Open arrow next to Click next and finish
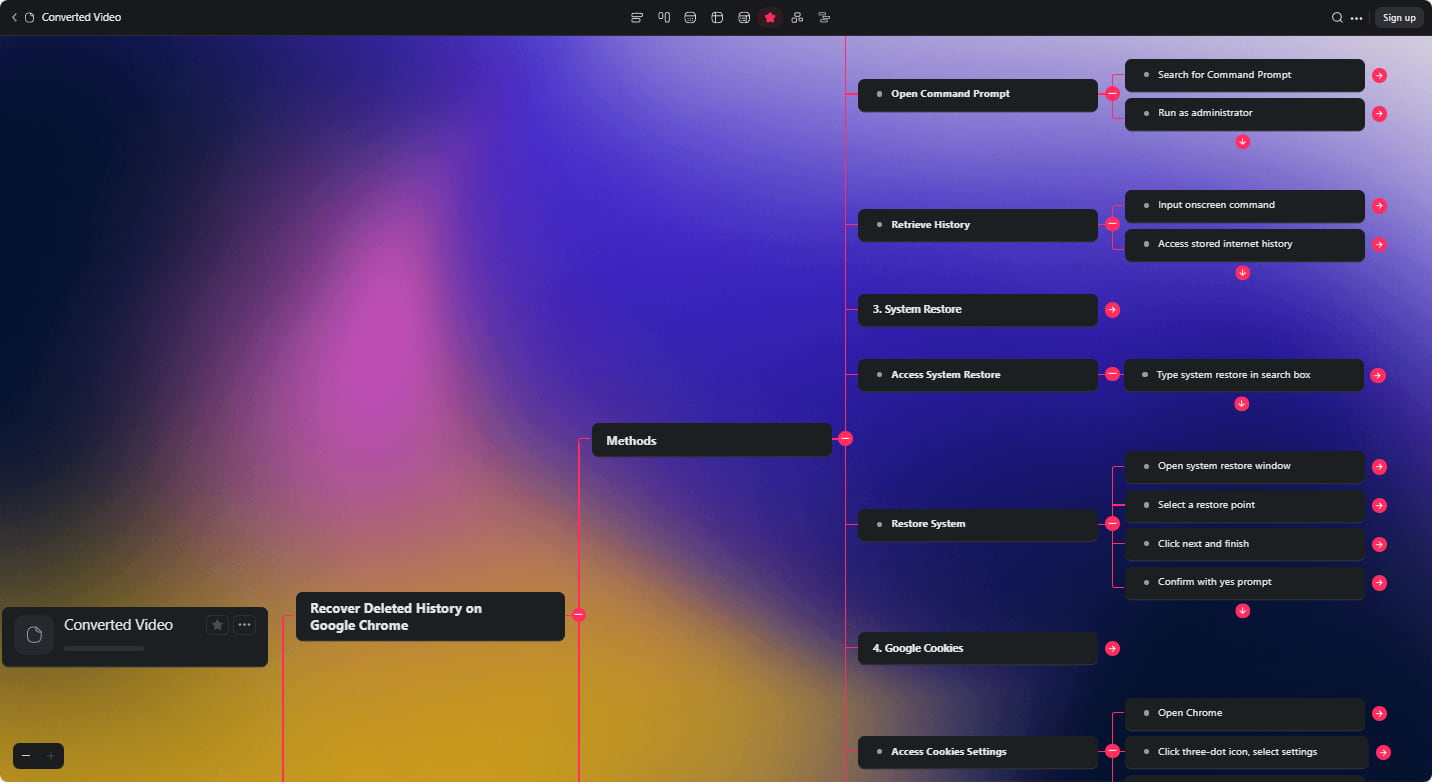 (x=1379, y=544)
